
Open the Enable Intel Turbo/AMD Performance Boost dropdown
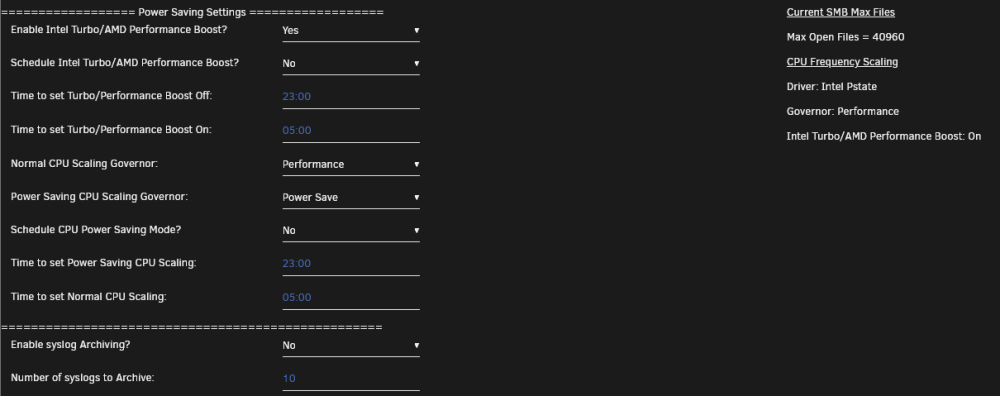[351, 31]
